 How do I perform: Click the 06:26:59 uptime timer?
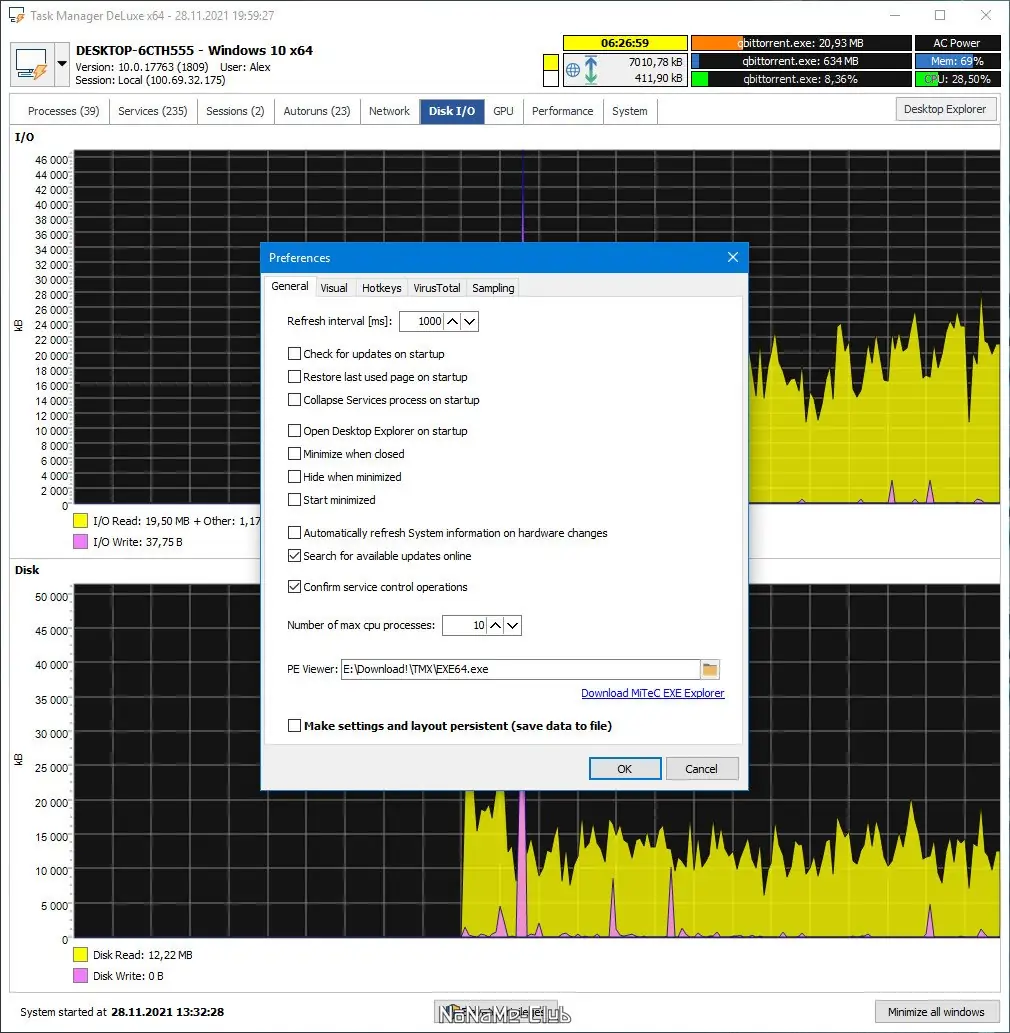coord(625,43)
